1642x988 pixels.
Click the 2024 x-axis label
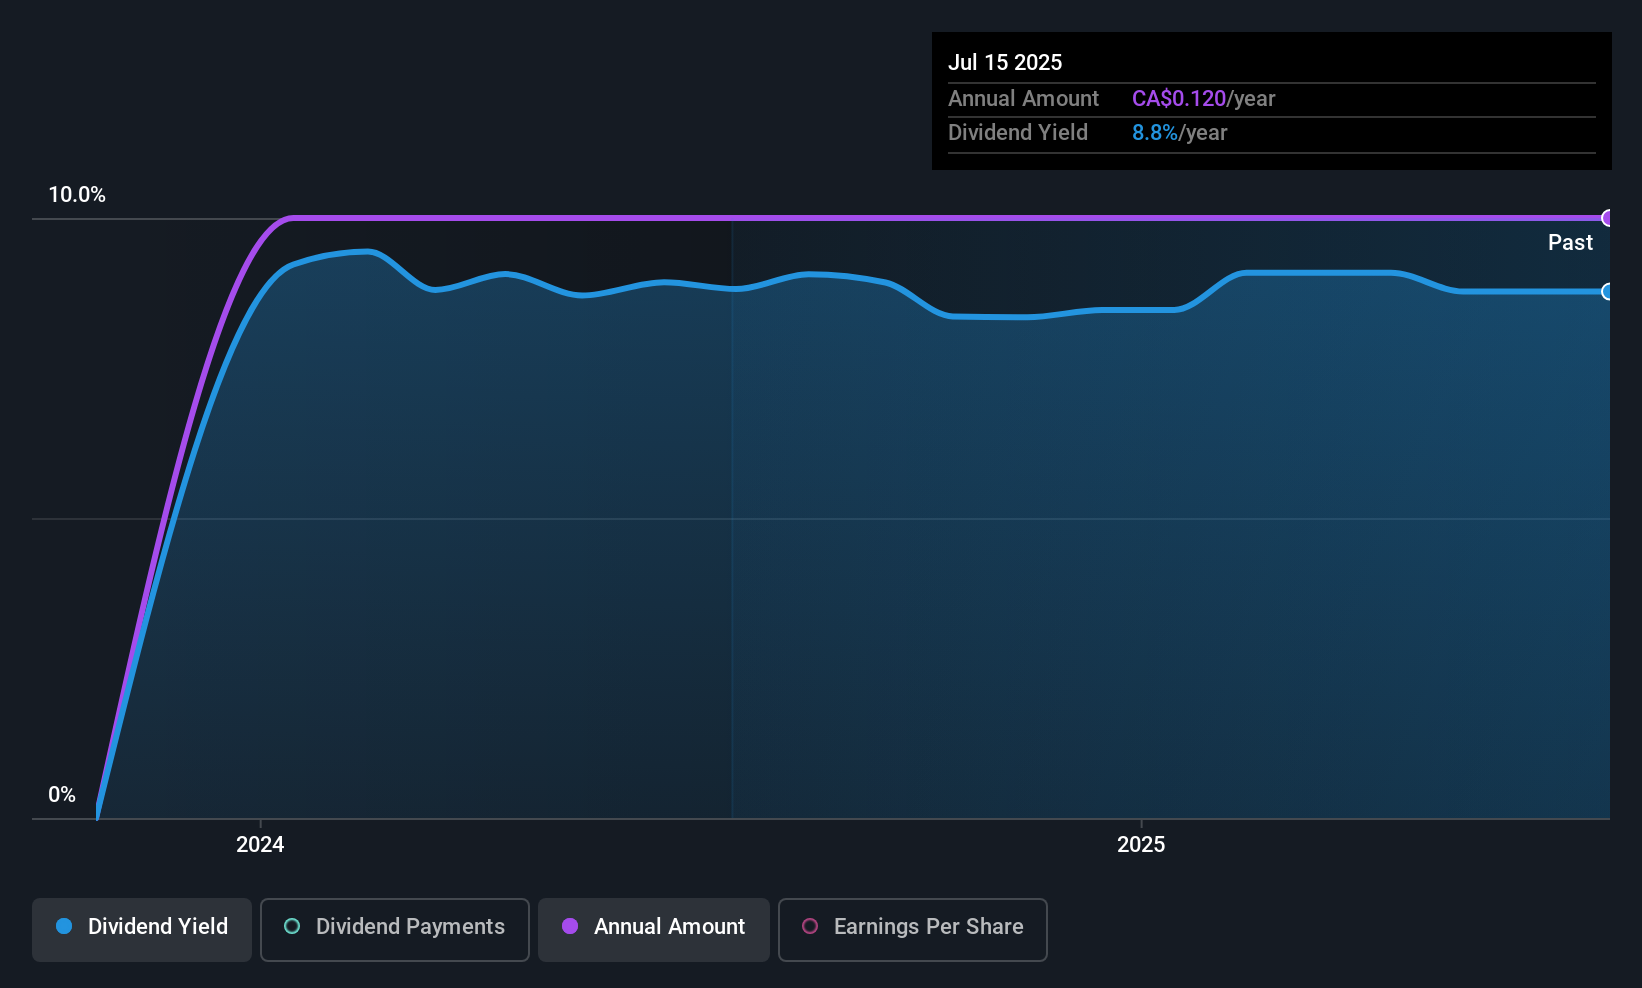pos(260,845)
